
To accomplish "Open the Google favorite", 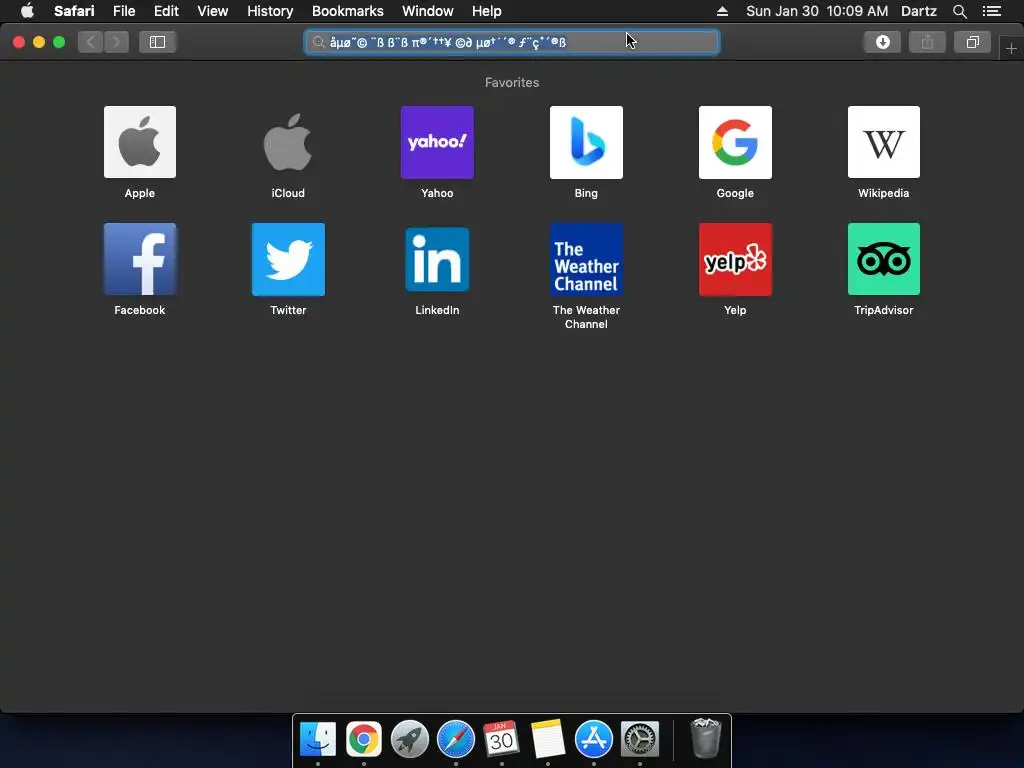I will 735,142.
